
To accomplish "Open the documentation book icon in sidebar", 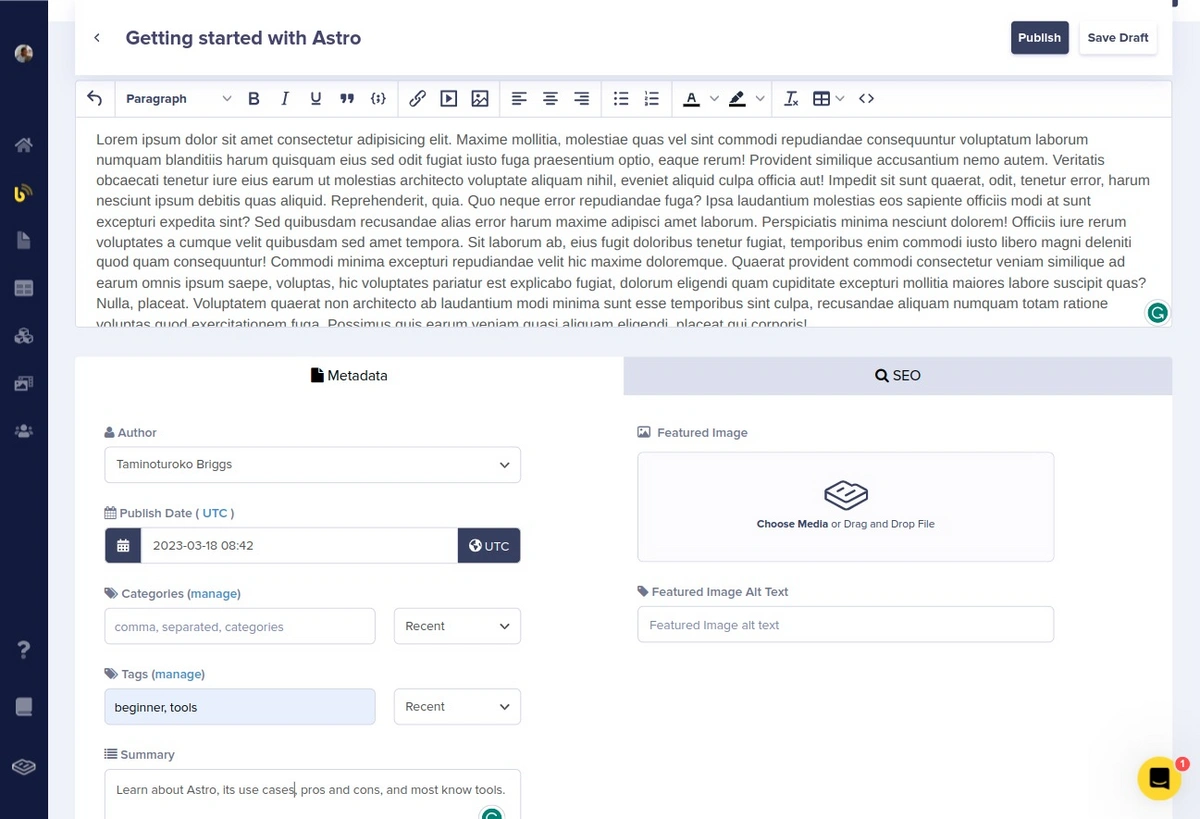I will [x=24, y=707].
